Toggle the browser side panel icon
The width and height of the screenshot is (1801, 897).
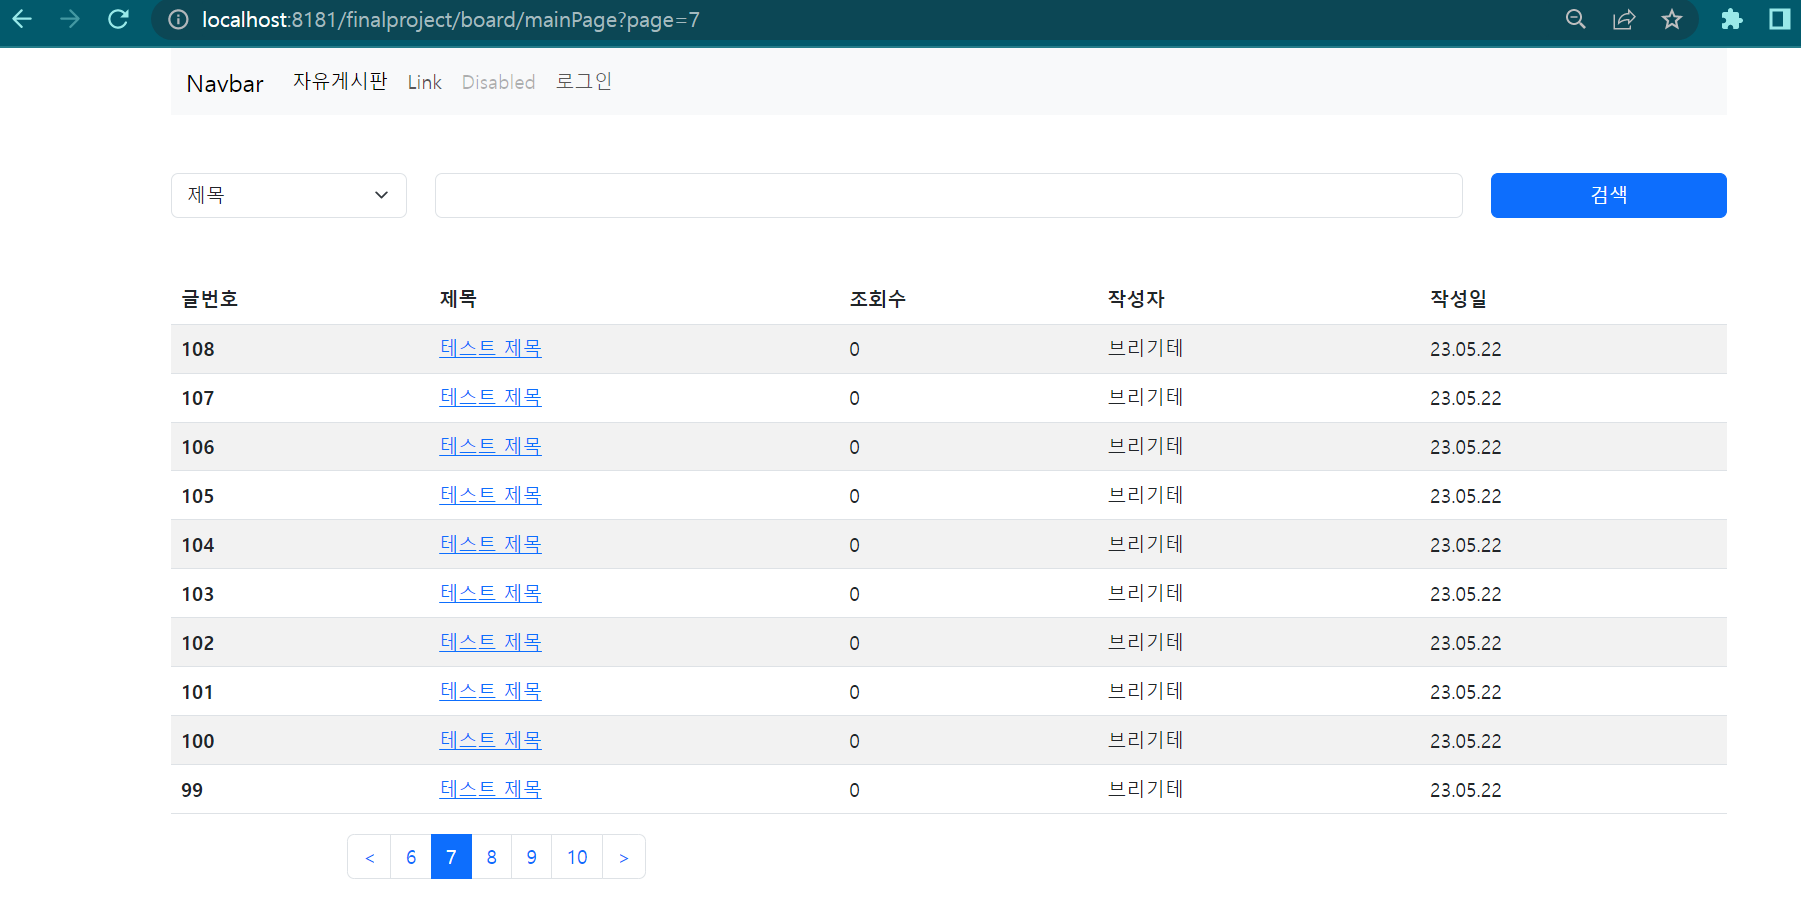pyautogui.click(x=1780, y=19)
